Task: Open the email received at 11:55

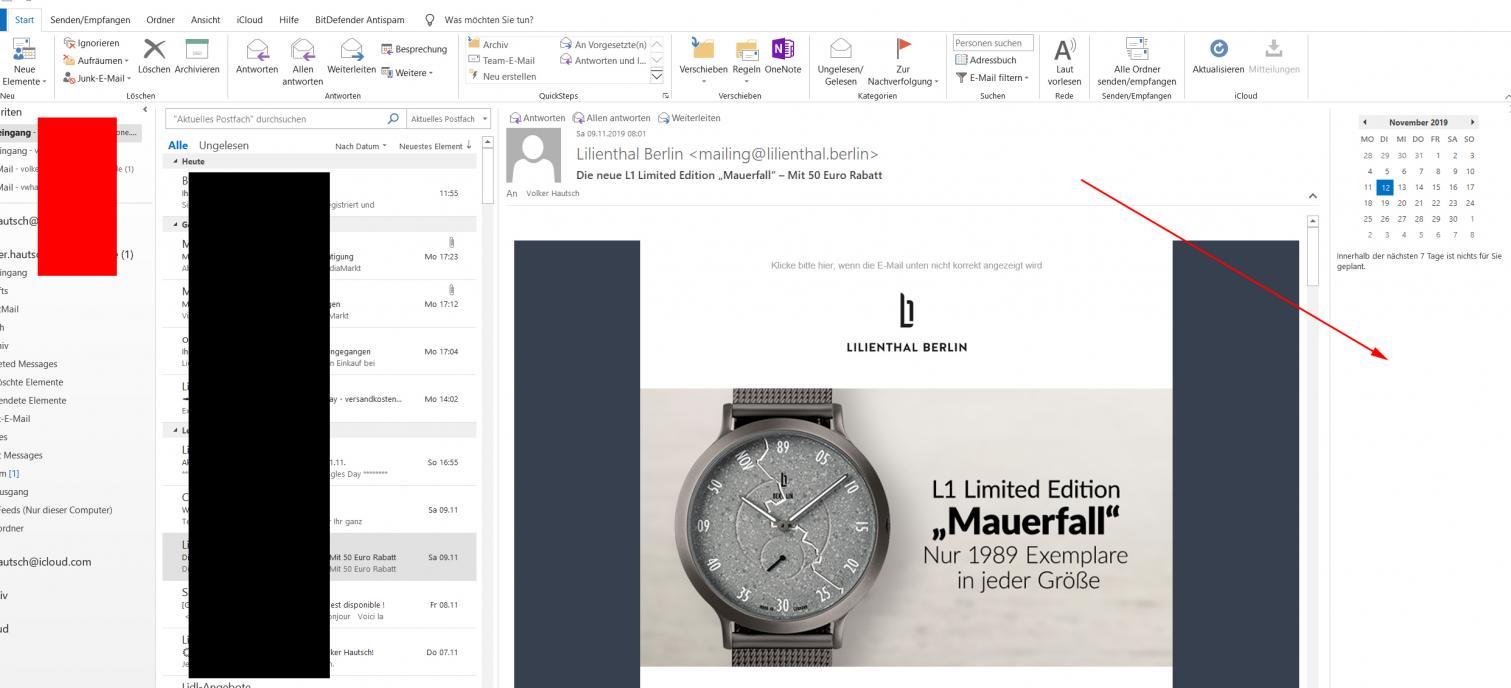Action: click(x=320, y=193)
